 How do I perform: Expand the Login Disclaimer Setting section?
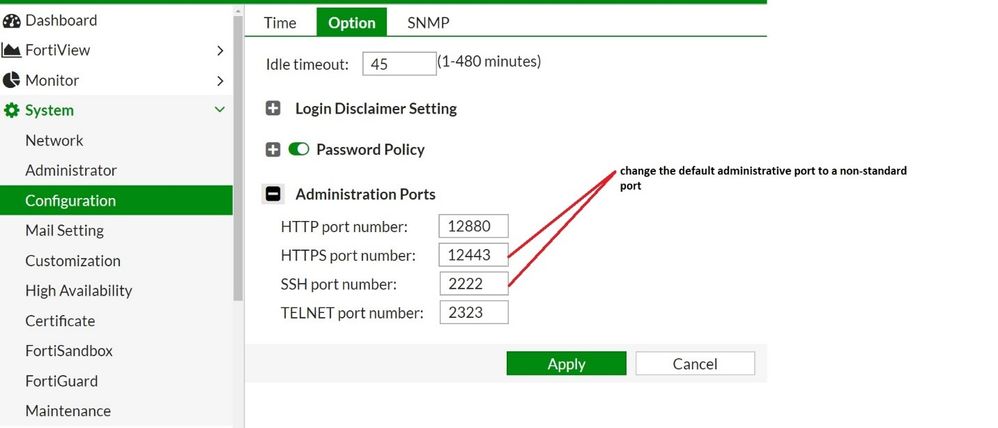(x=273, y=108)
